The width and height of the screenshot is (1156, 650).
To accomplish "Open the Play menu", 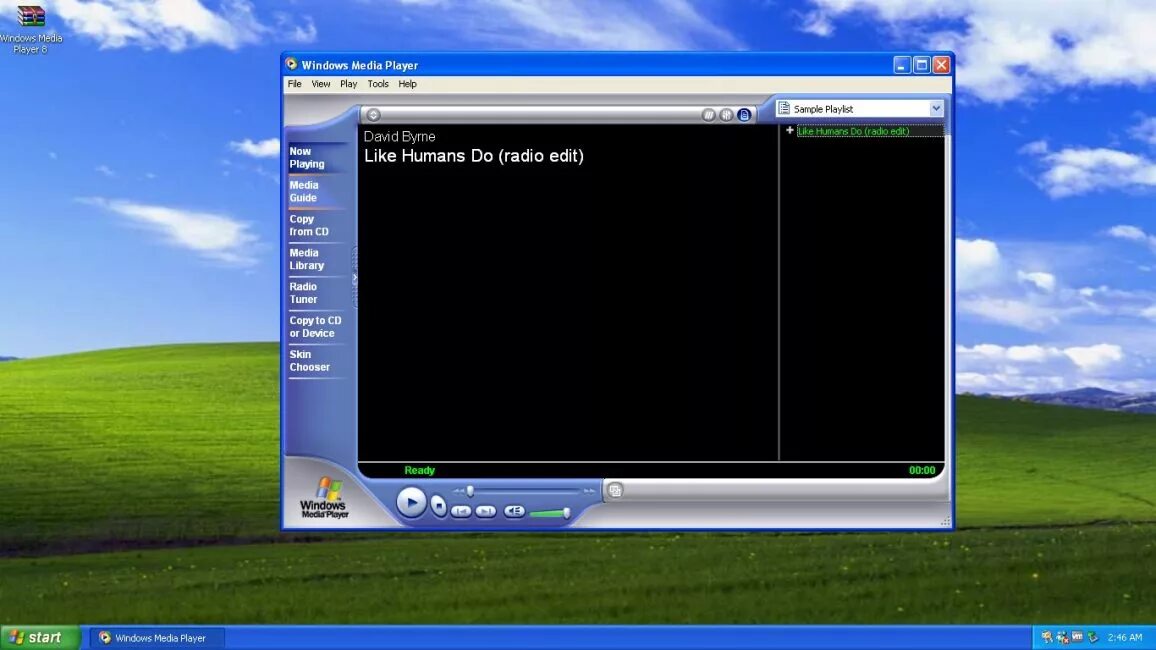I will coord(349,84).
